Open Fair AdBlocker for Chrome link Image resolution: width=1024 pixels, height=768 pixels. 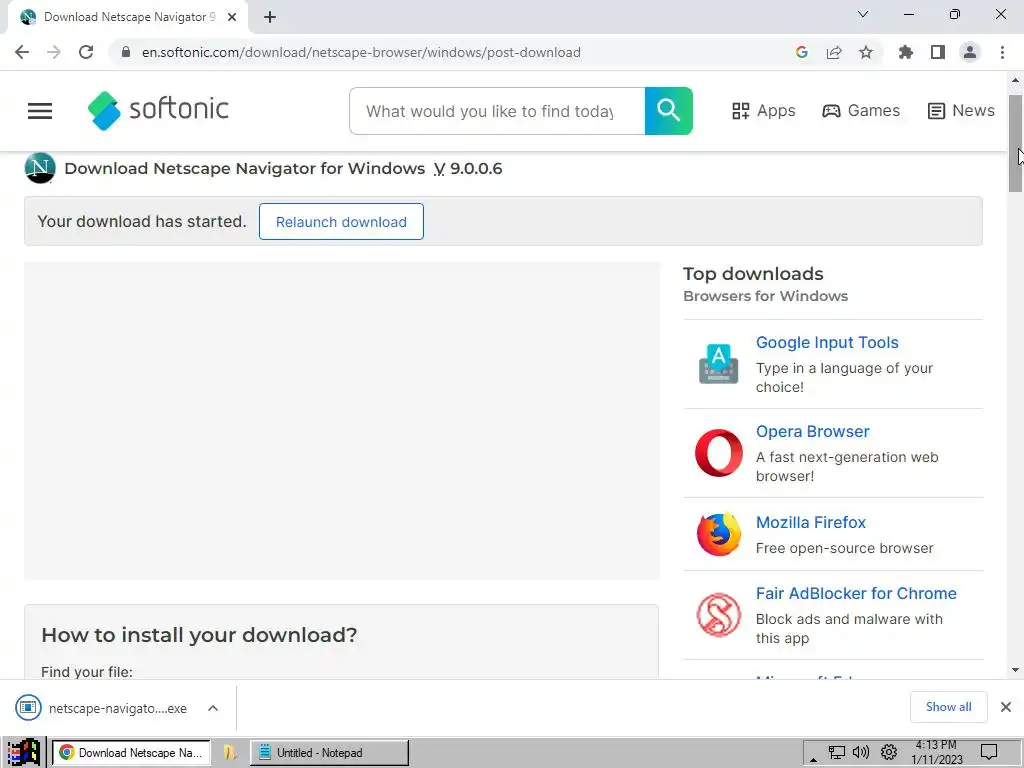tap(856, 594)
